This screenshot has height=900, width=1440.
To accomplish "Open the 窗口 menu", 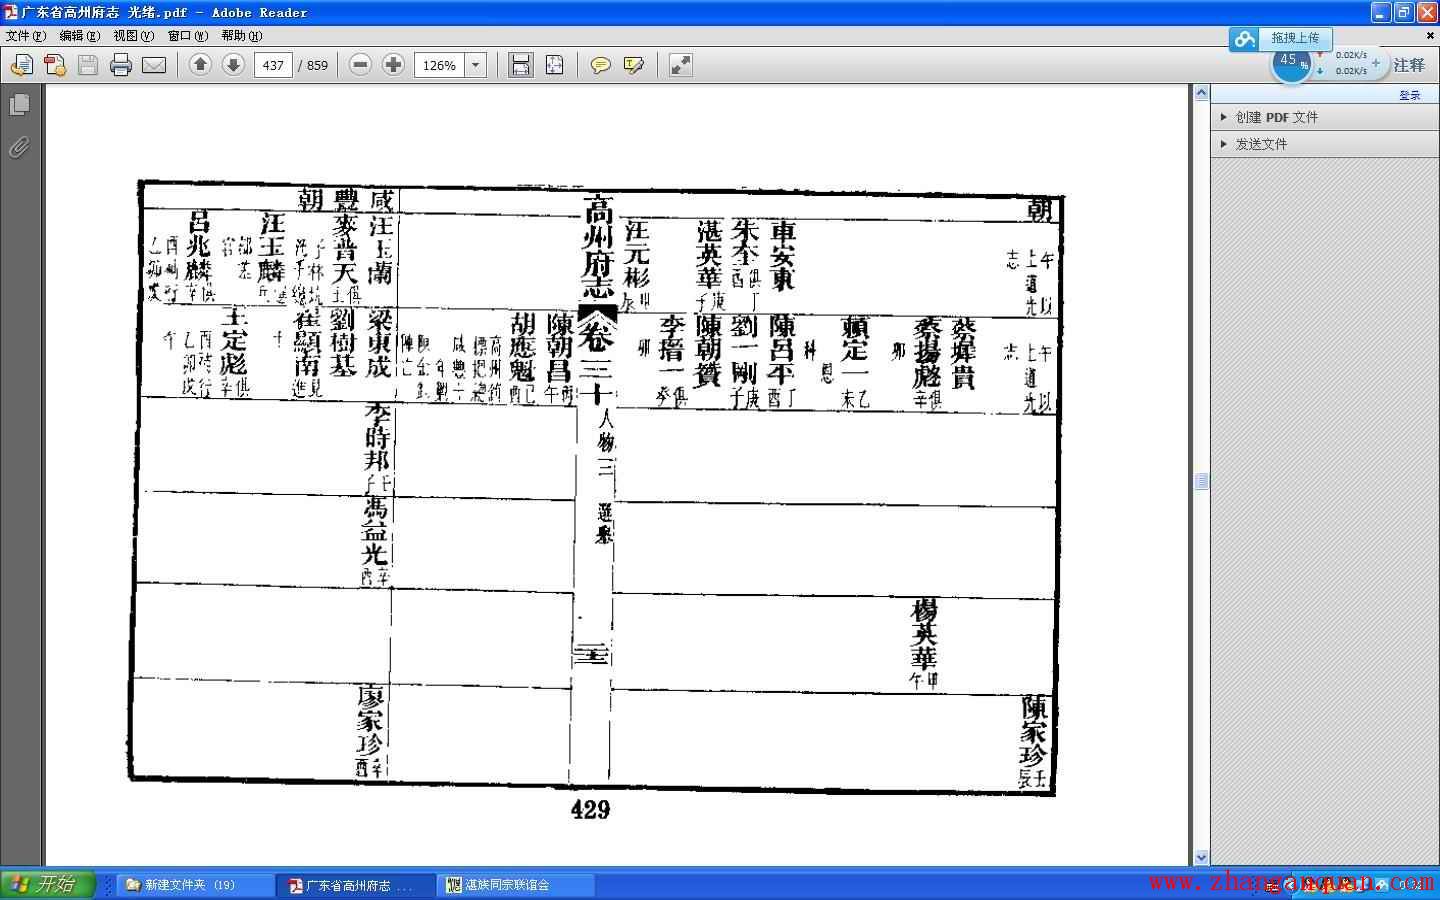I will coord(187,35).
